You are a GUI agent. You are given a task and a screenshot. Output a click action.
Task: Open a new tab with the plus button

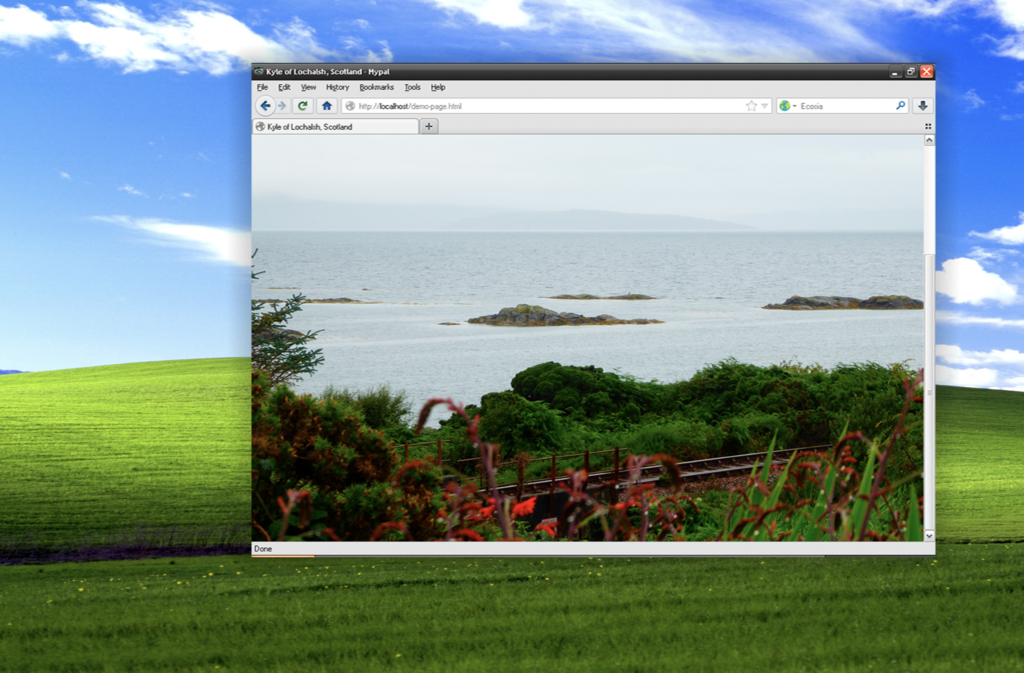click(x=429, y=126)
